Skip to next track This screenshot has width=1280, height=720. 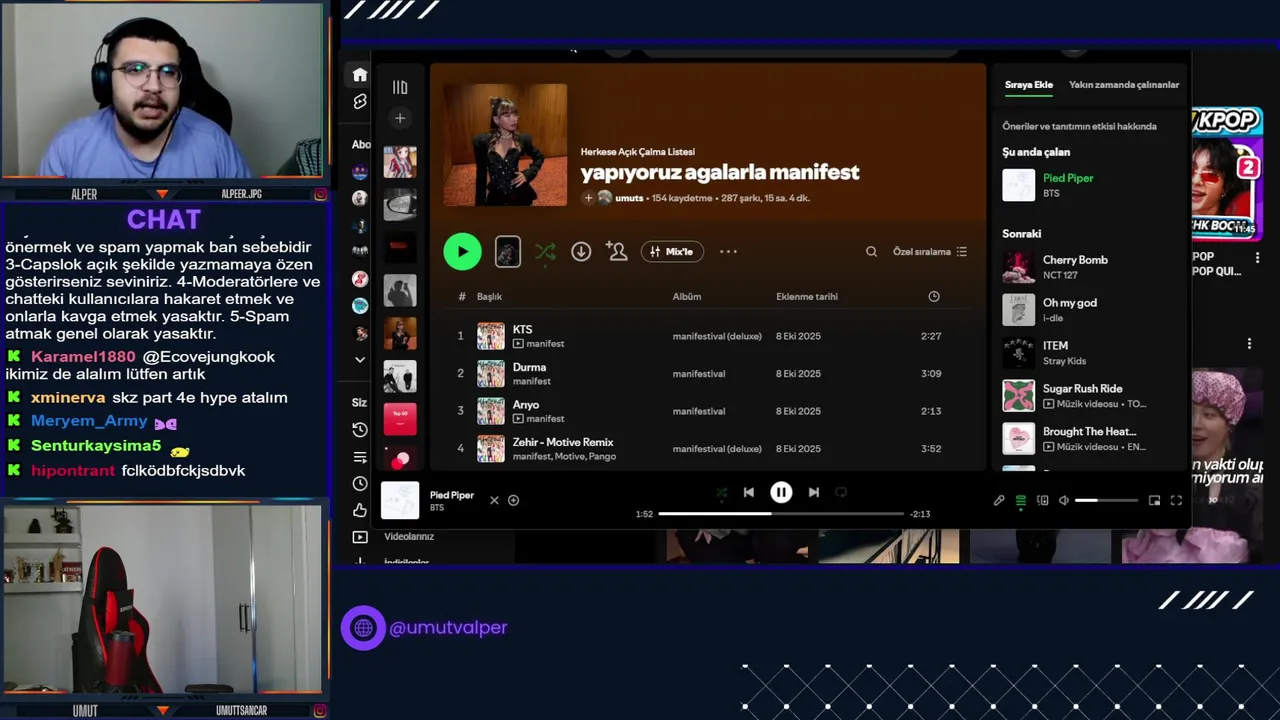tap(814, 492)
